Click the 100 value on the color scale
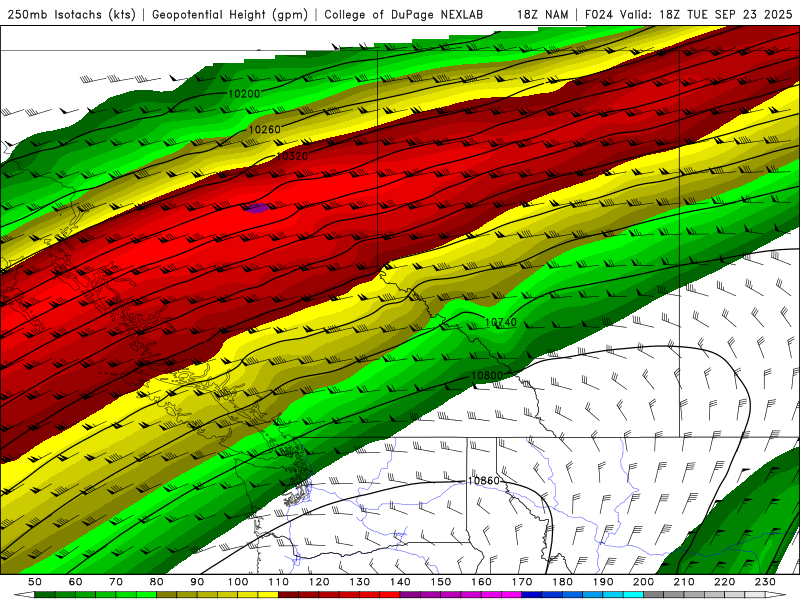800x600 pixels. tap(238, 582)
